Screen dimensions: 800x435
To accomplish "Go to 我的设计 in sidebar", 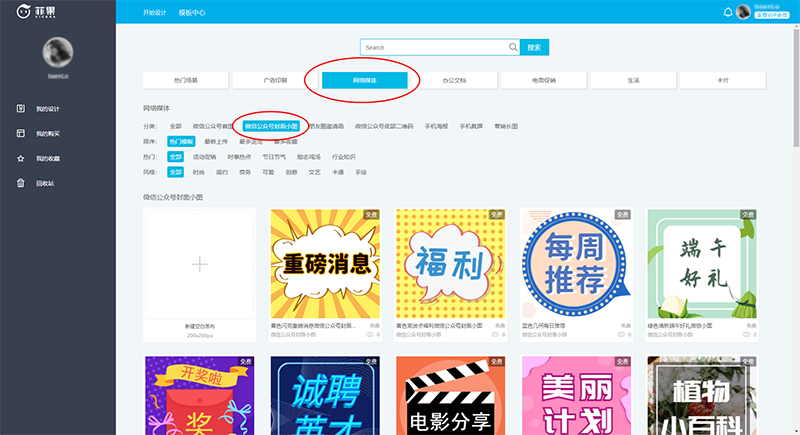I will (47, 109).
